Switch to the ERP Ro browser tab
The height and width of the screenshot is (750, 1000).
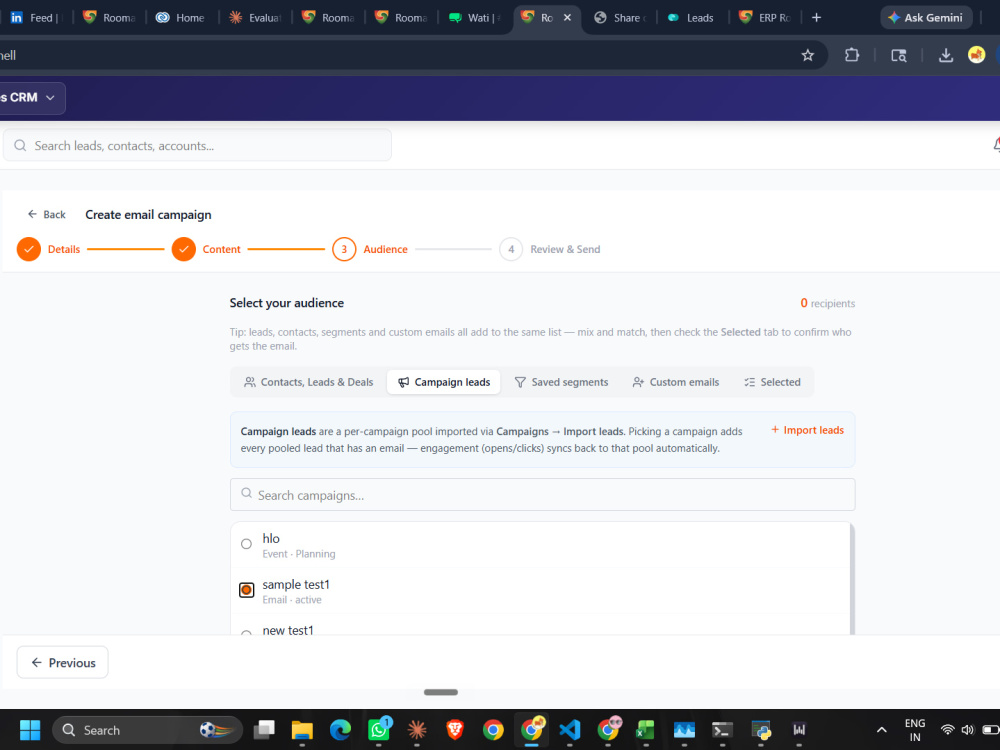pos(765,18)
